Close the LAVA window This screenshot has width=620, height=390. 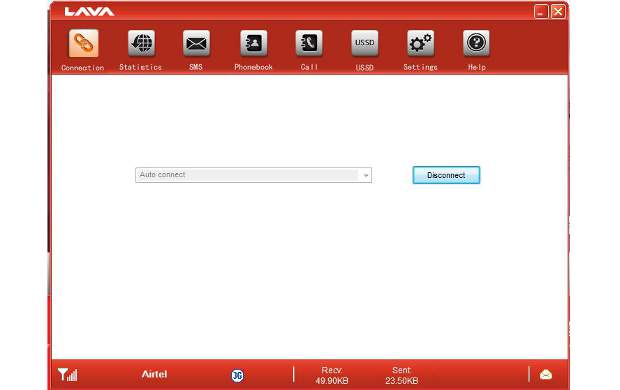point(558,11)
